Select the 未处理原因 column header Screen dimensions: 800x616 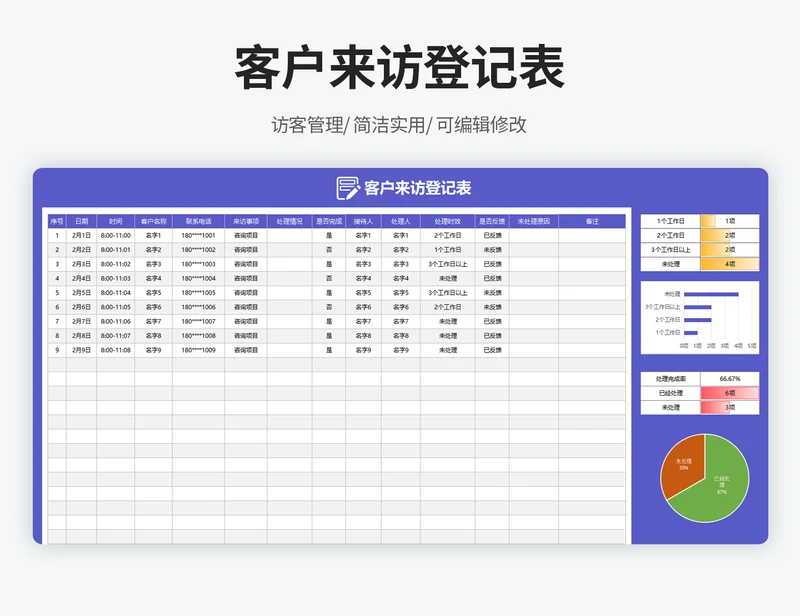pyautogui.click(x=534, y=221)
